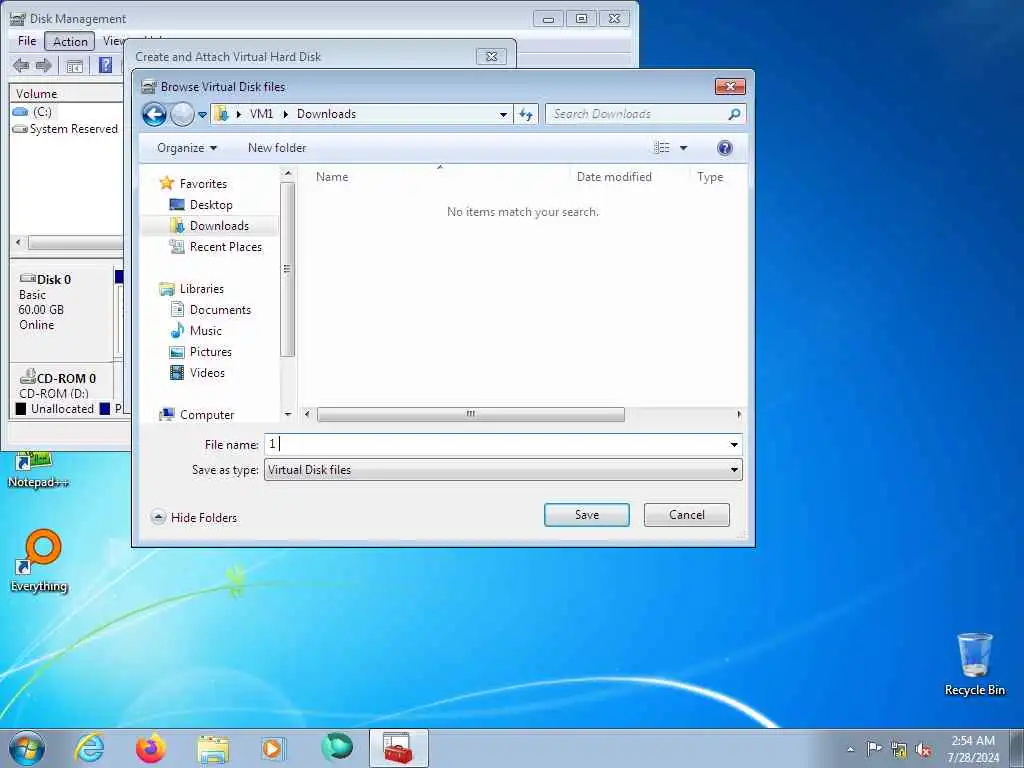
Task: Collapse with Hide Folders
Action: point(194,518)
